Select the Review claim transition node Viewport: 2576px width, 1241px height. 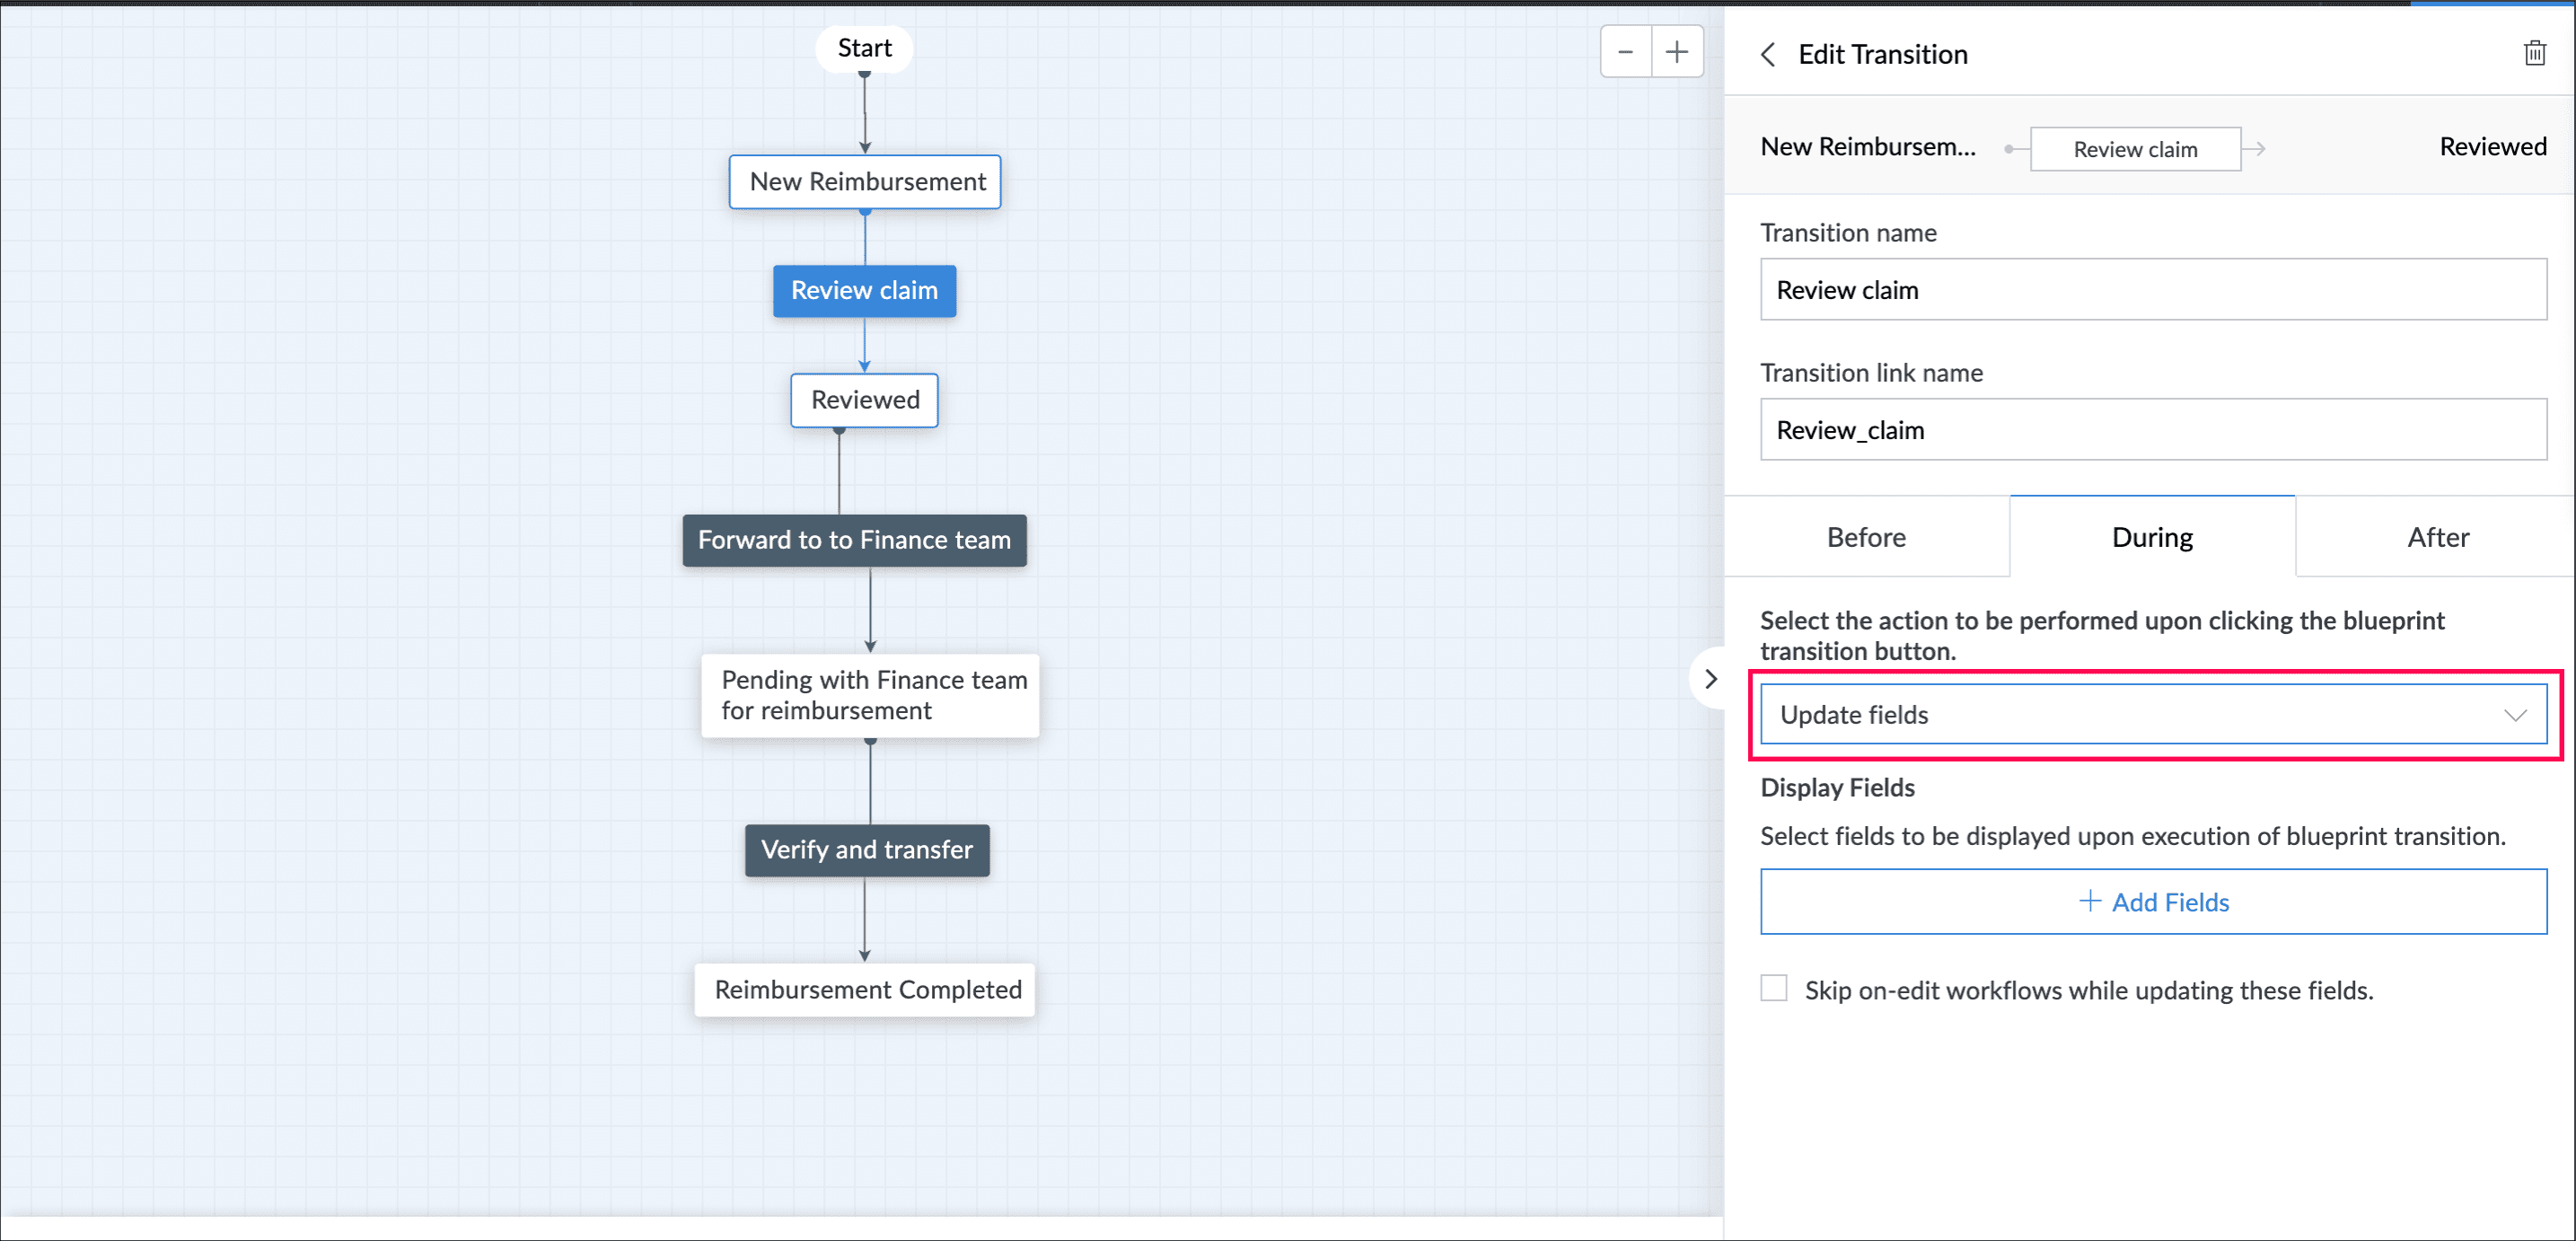tap(864, 291)
